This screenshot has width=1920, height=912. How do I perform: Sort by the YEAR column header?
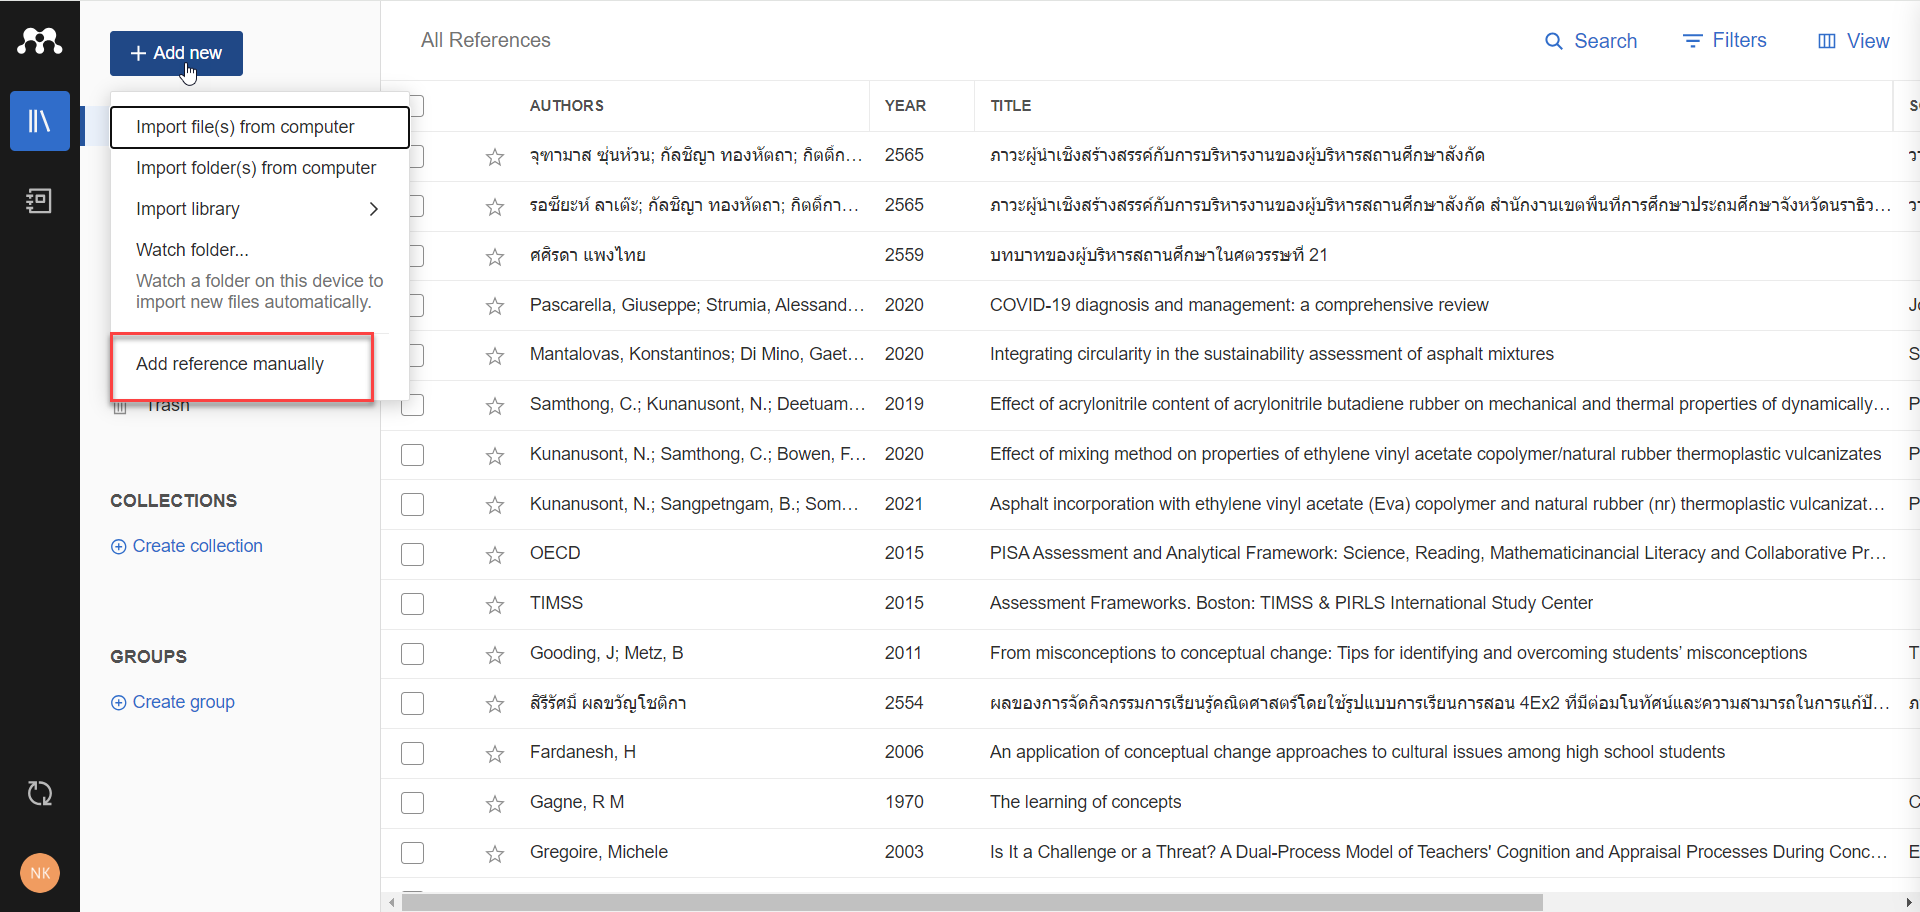pyautogui.click(x=905, y=106)
